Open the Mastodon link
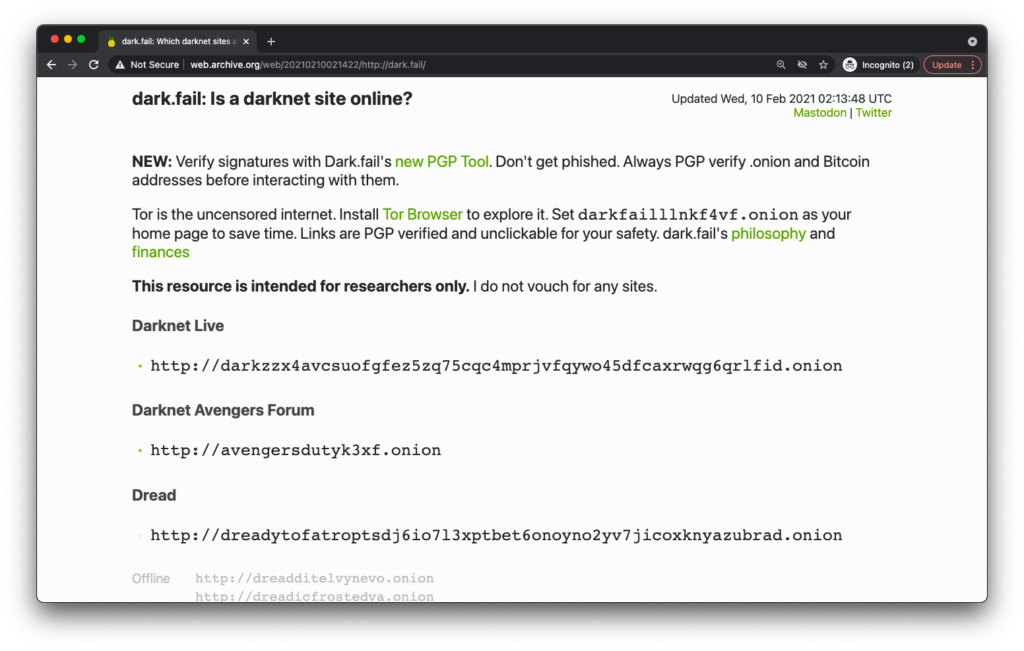1024x651 pixels. pos(820,113)
